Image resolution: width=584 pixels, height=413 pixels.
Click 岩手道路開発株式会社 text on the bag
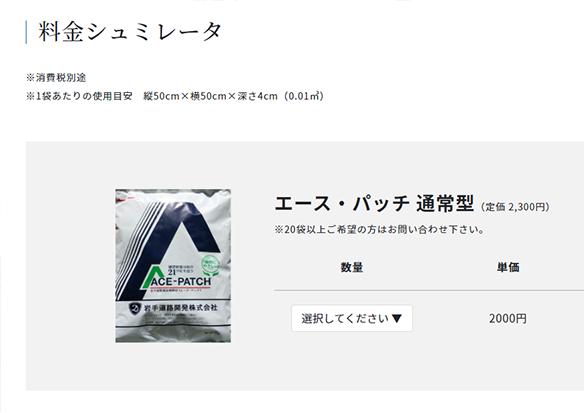coord(181,308)
